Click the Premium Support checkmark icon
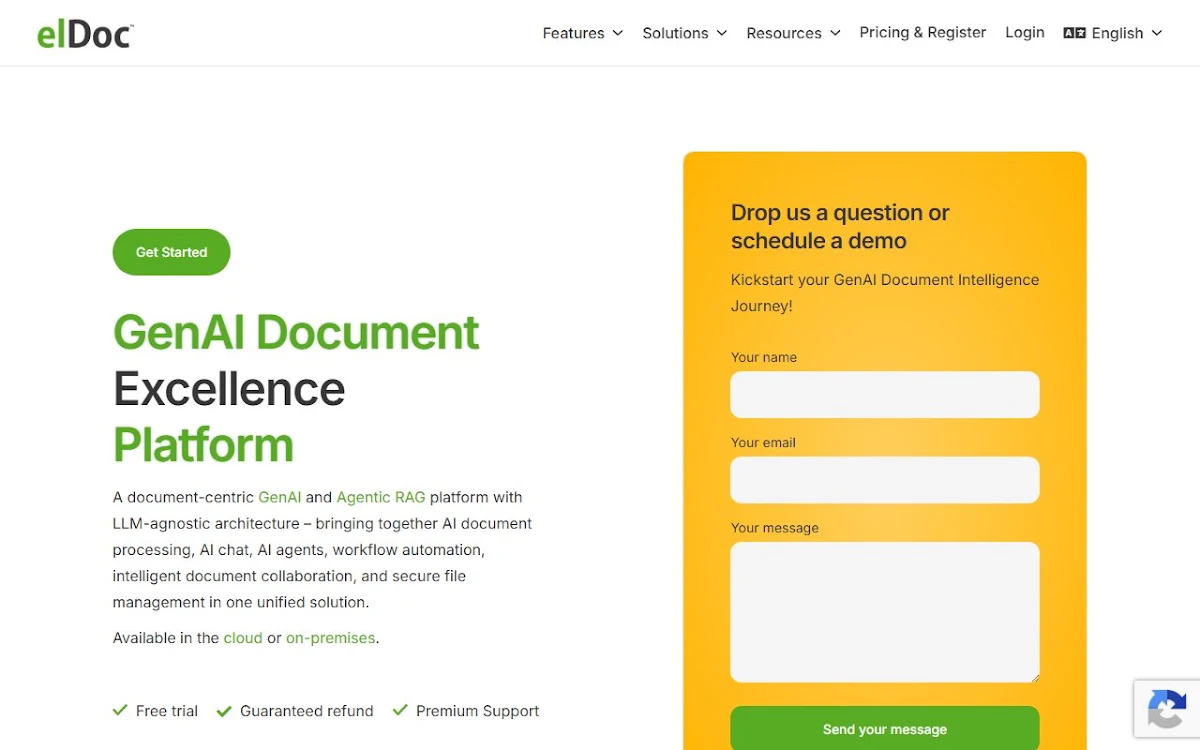The height and width of the screenshot is (750, 1200). [x=400, y=710]
